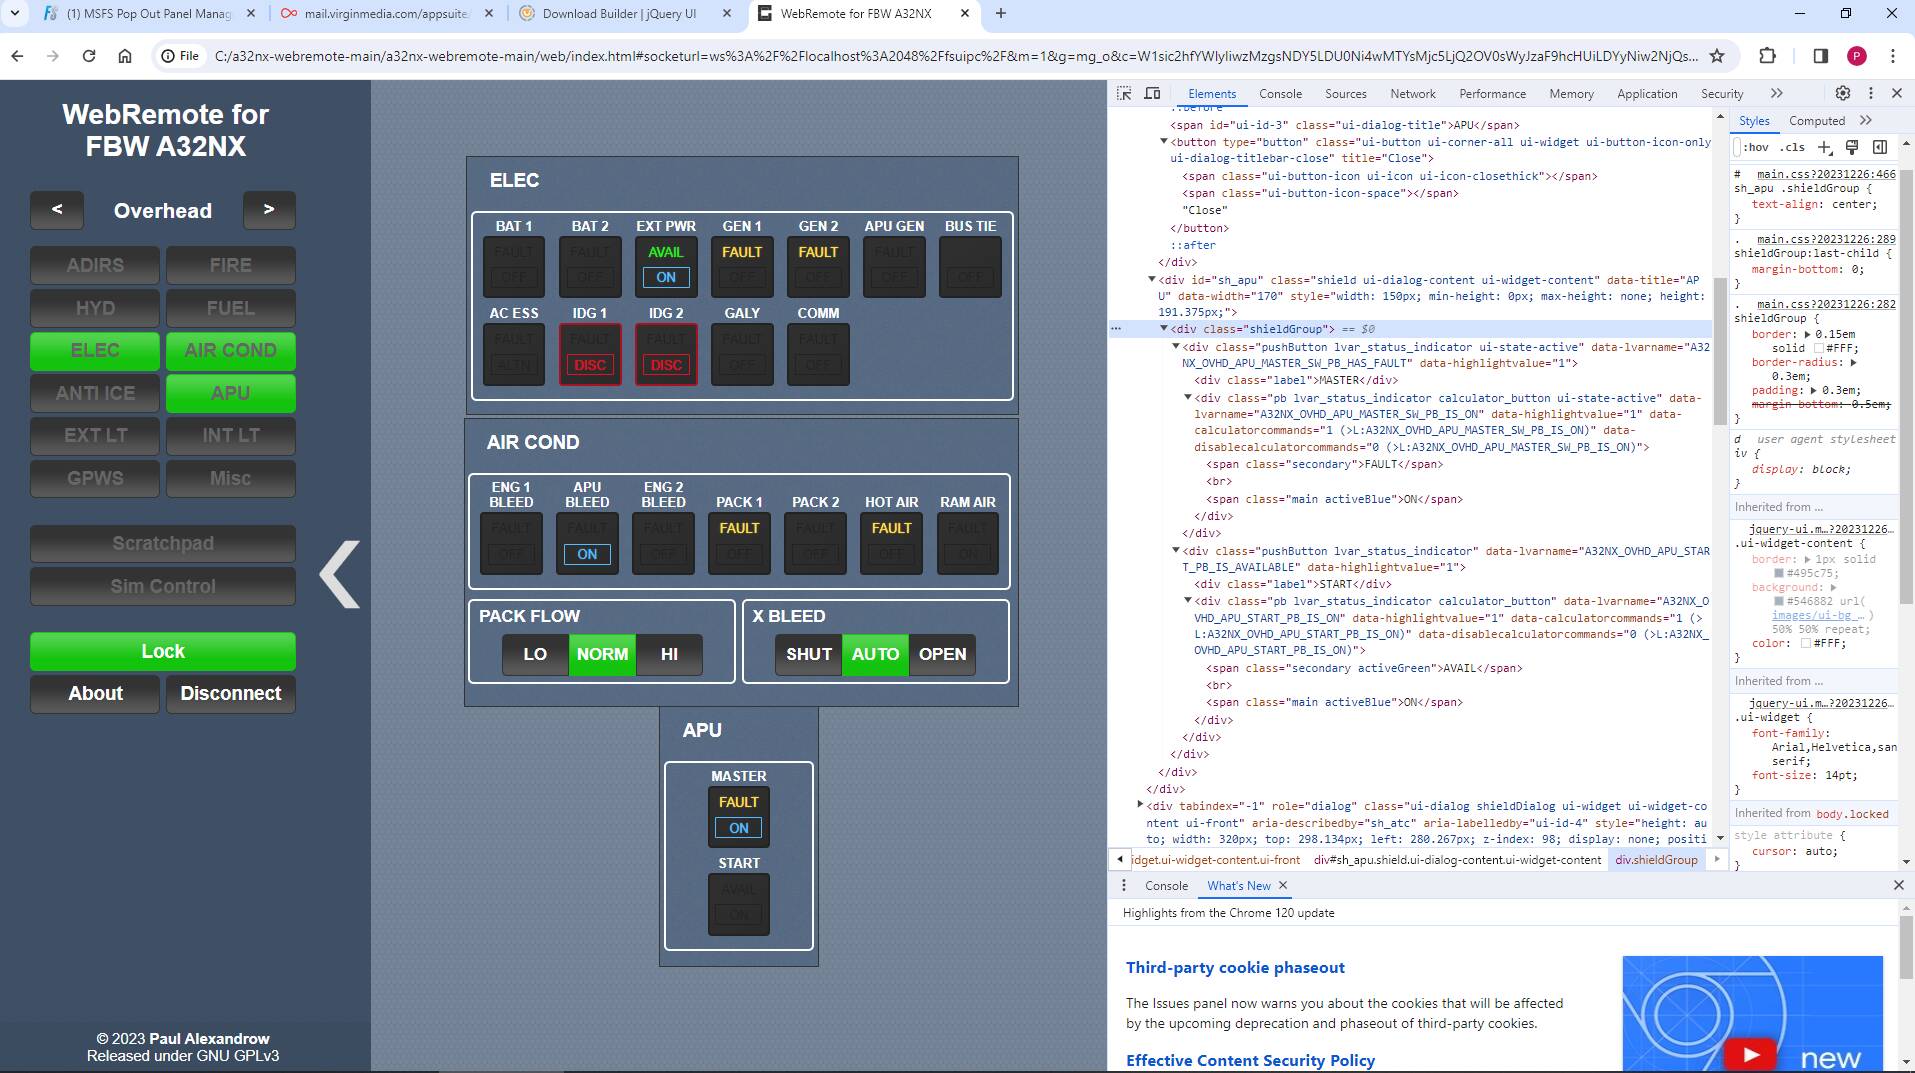Switch to the Console tab in DevTools
The height and width of the screenshot is (1073, 1915).
(1280, 93)
